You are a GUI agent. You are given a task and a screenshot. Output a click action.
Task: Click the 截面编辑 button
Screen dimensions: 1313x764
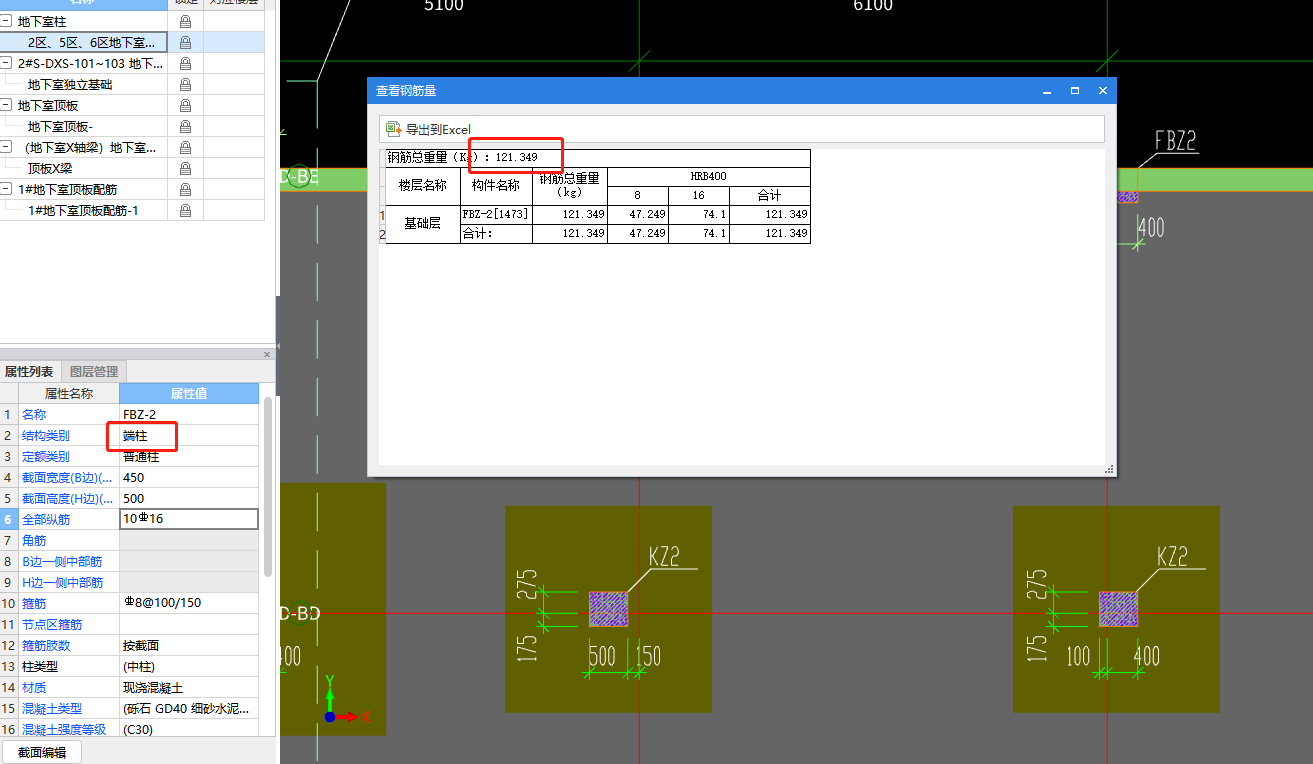pos(42,752)
